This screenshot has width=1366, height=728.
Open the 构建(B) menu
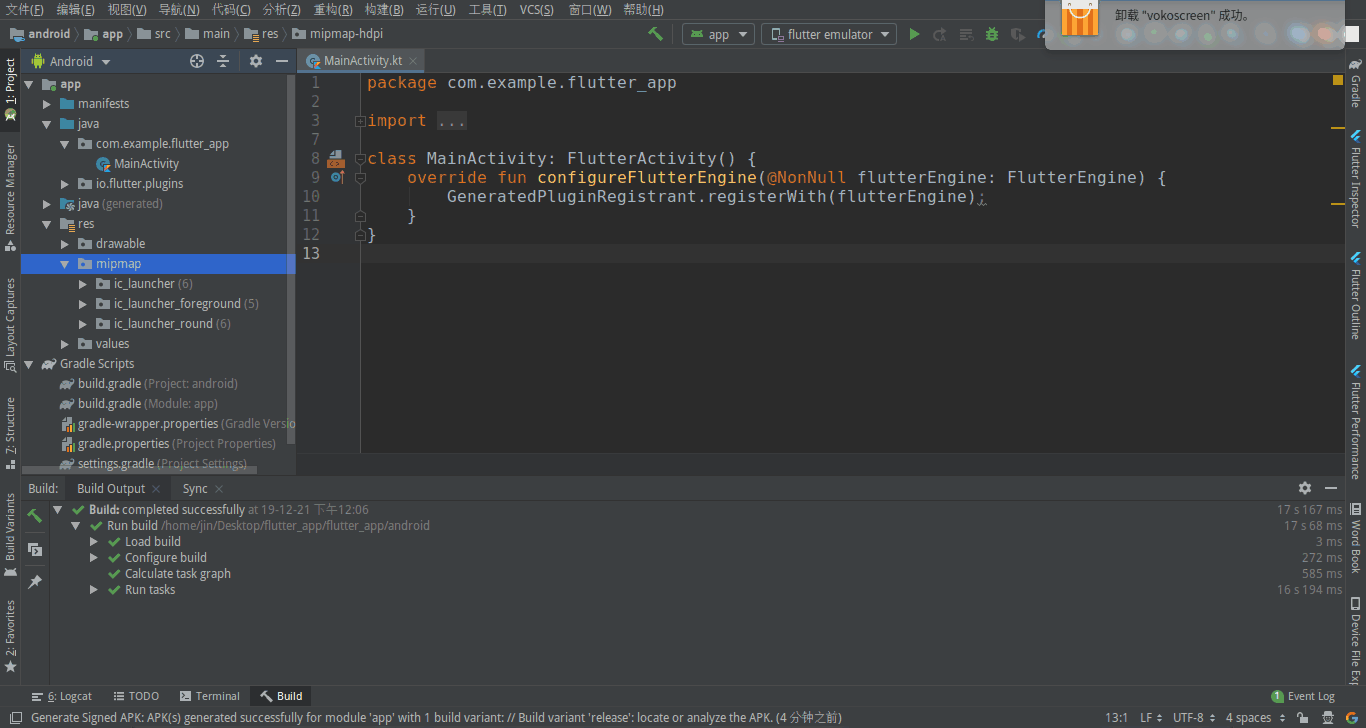[384, 10]
